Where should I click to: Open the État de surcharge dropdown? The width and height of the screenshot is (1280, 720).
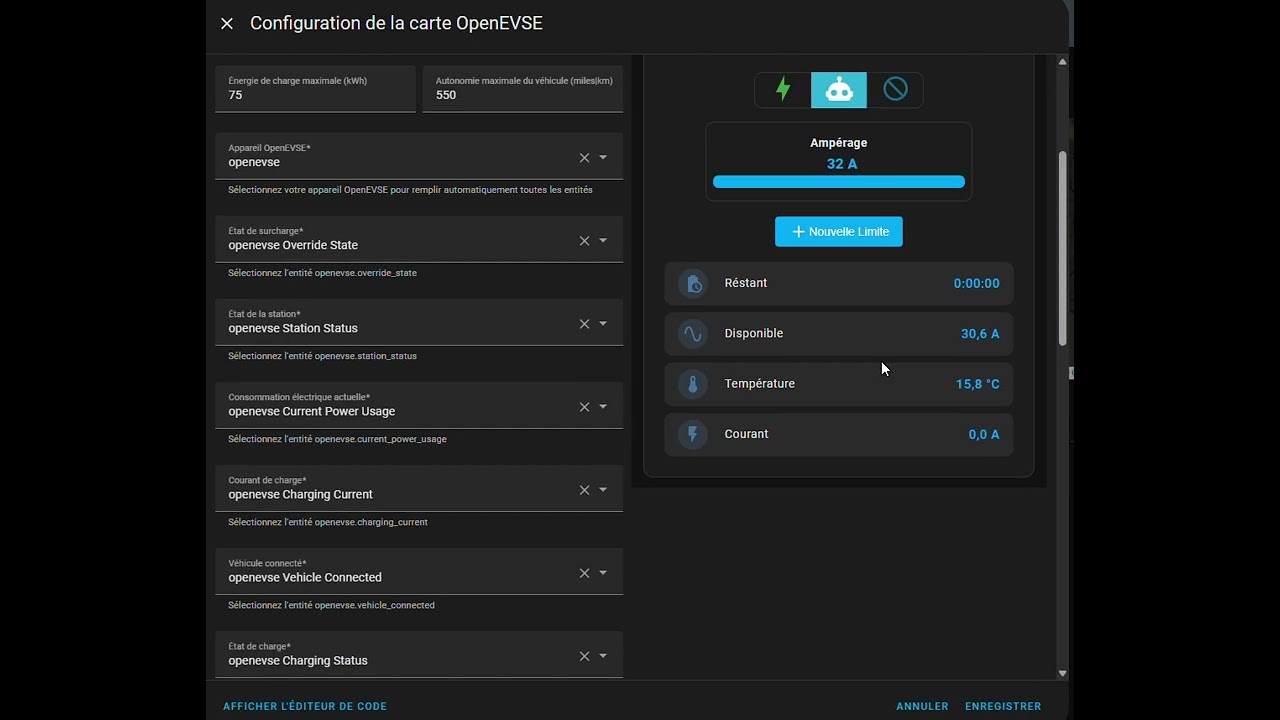[x=603, y=241]
